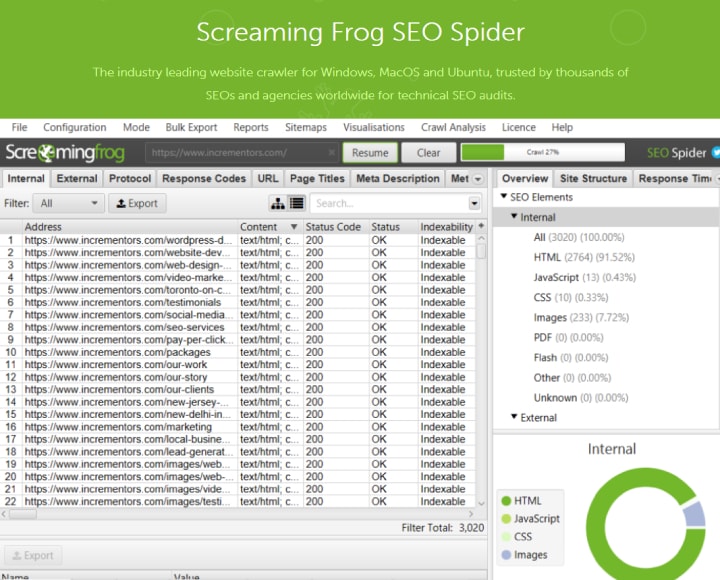Click the crawl progress bar
This screenshot has height=580, width=720.
point(543,152)
